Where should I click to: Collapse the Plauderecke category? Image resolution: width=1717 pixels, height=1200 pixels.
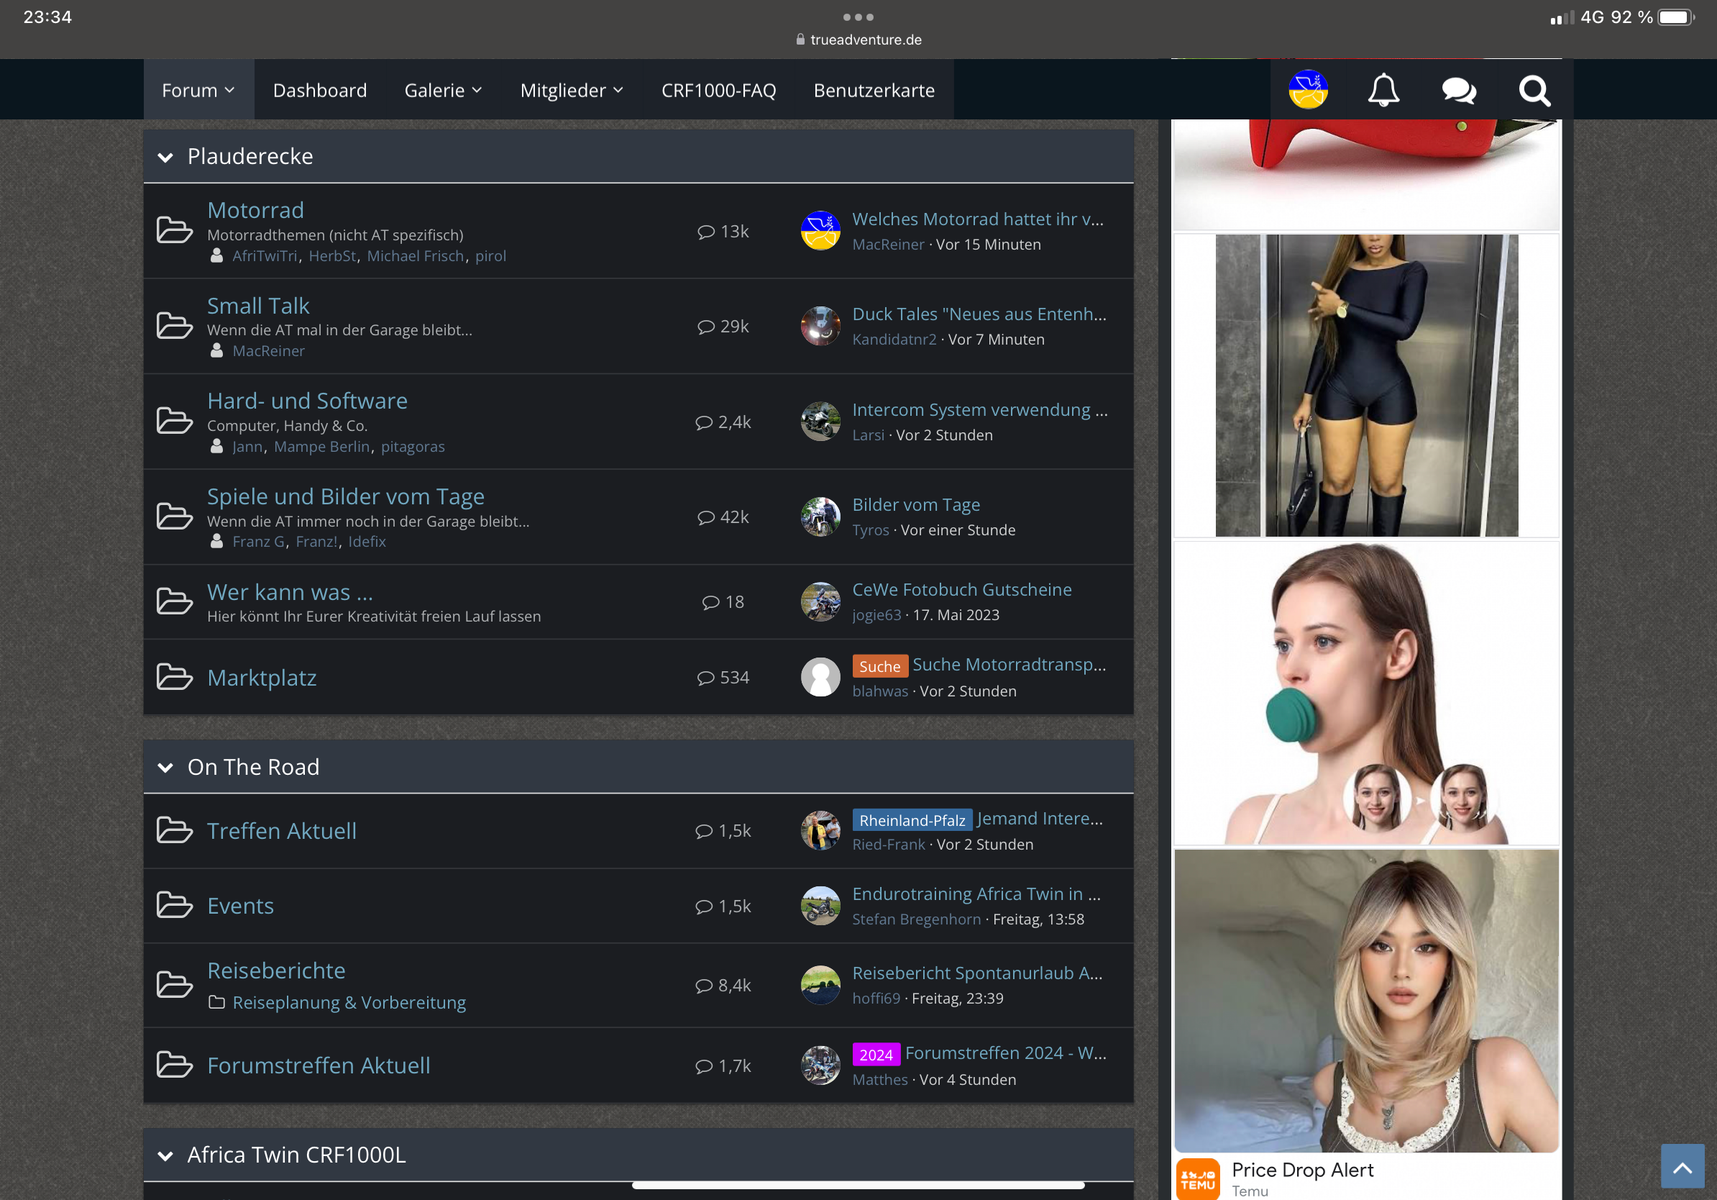coord(166,157)
